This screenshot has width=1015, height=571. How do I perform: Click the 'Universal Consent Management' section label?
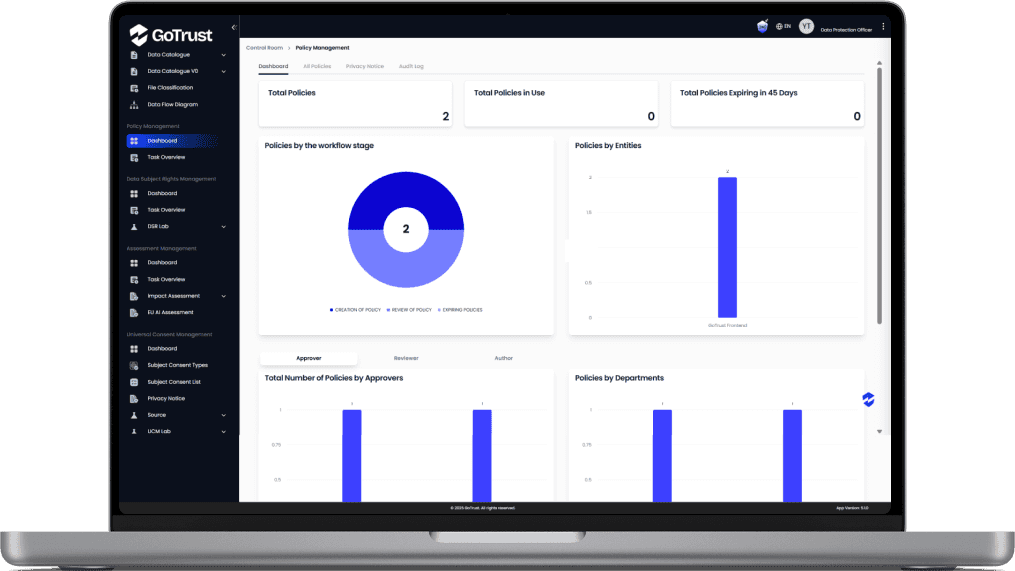(x=170, y=335)
